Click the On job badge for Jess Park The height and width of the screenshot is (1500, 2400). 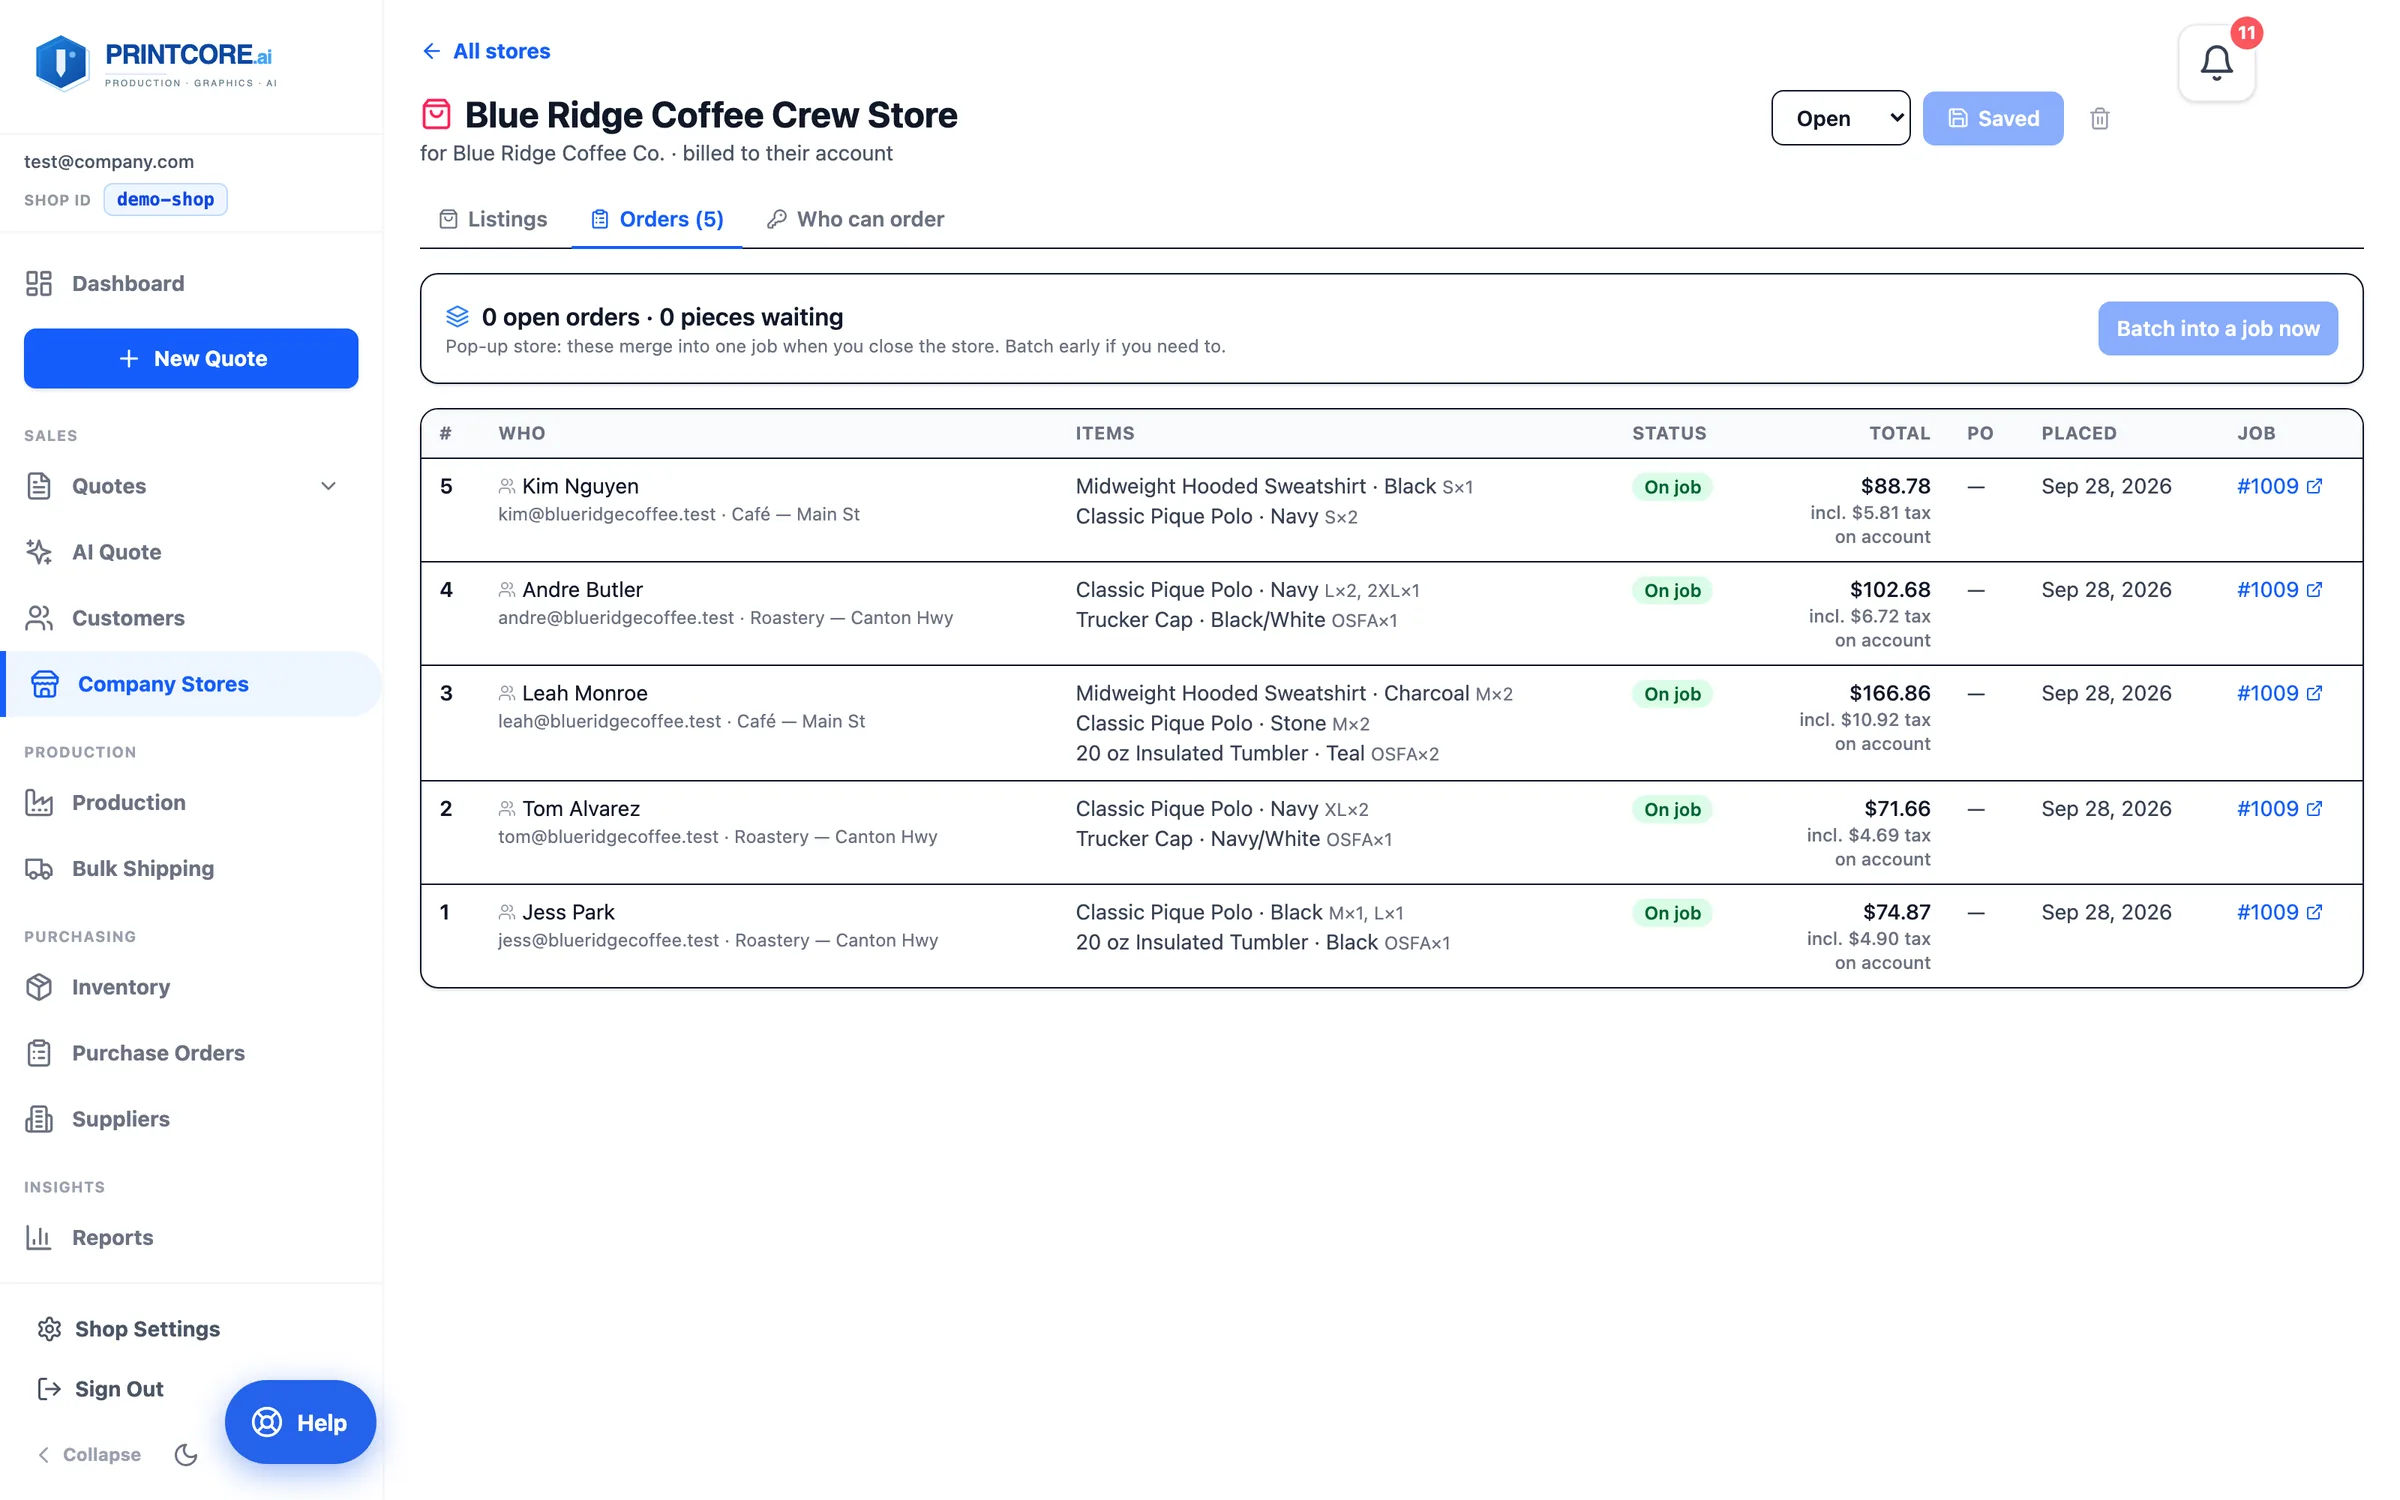coord(1672,912)
